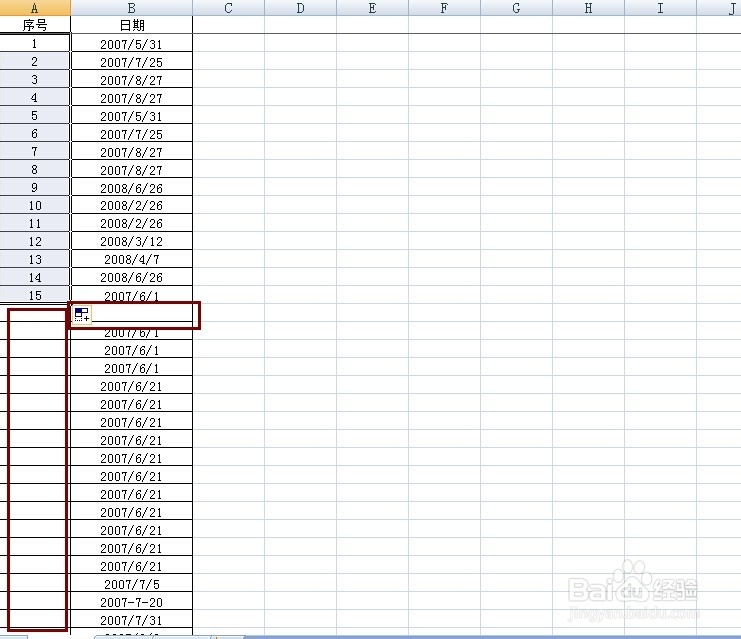Select serial number cell 3
The height and width of the screenshot is (639, 741).
35,79
